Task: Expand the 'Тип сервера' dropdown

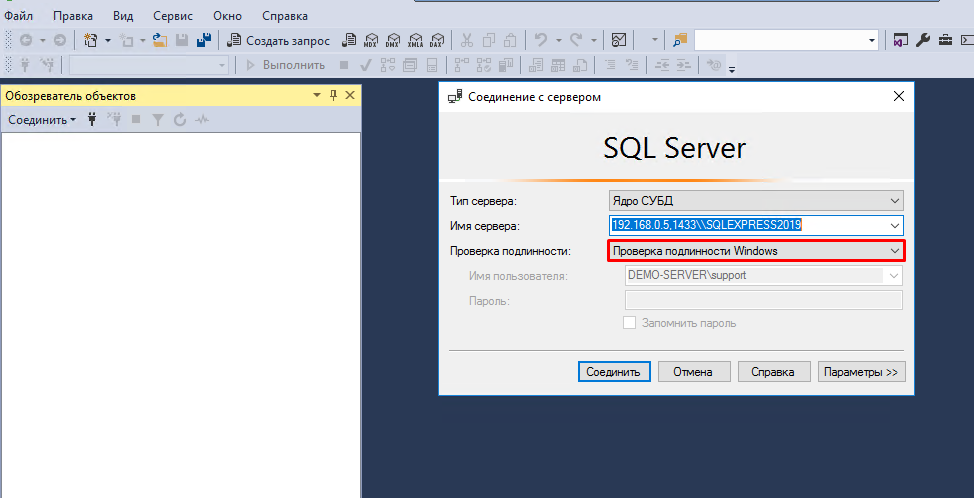Action: pos(894,201)
